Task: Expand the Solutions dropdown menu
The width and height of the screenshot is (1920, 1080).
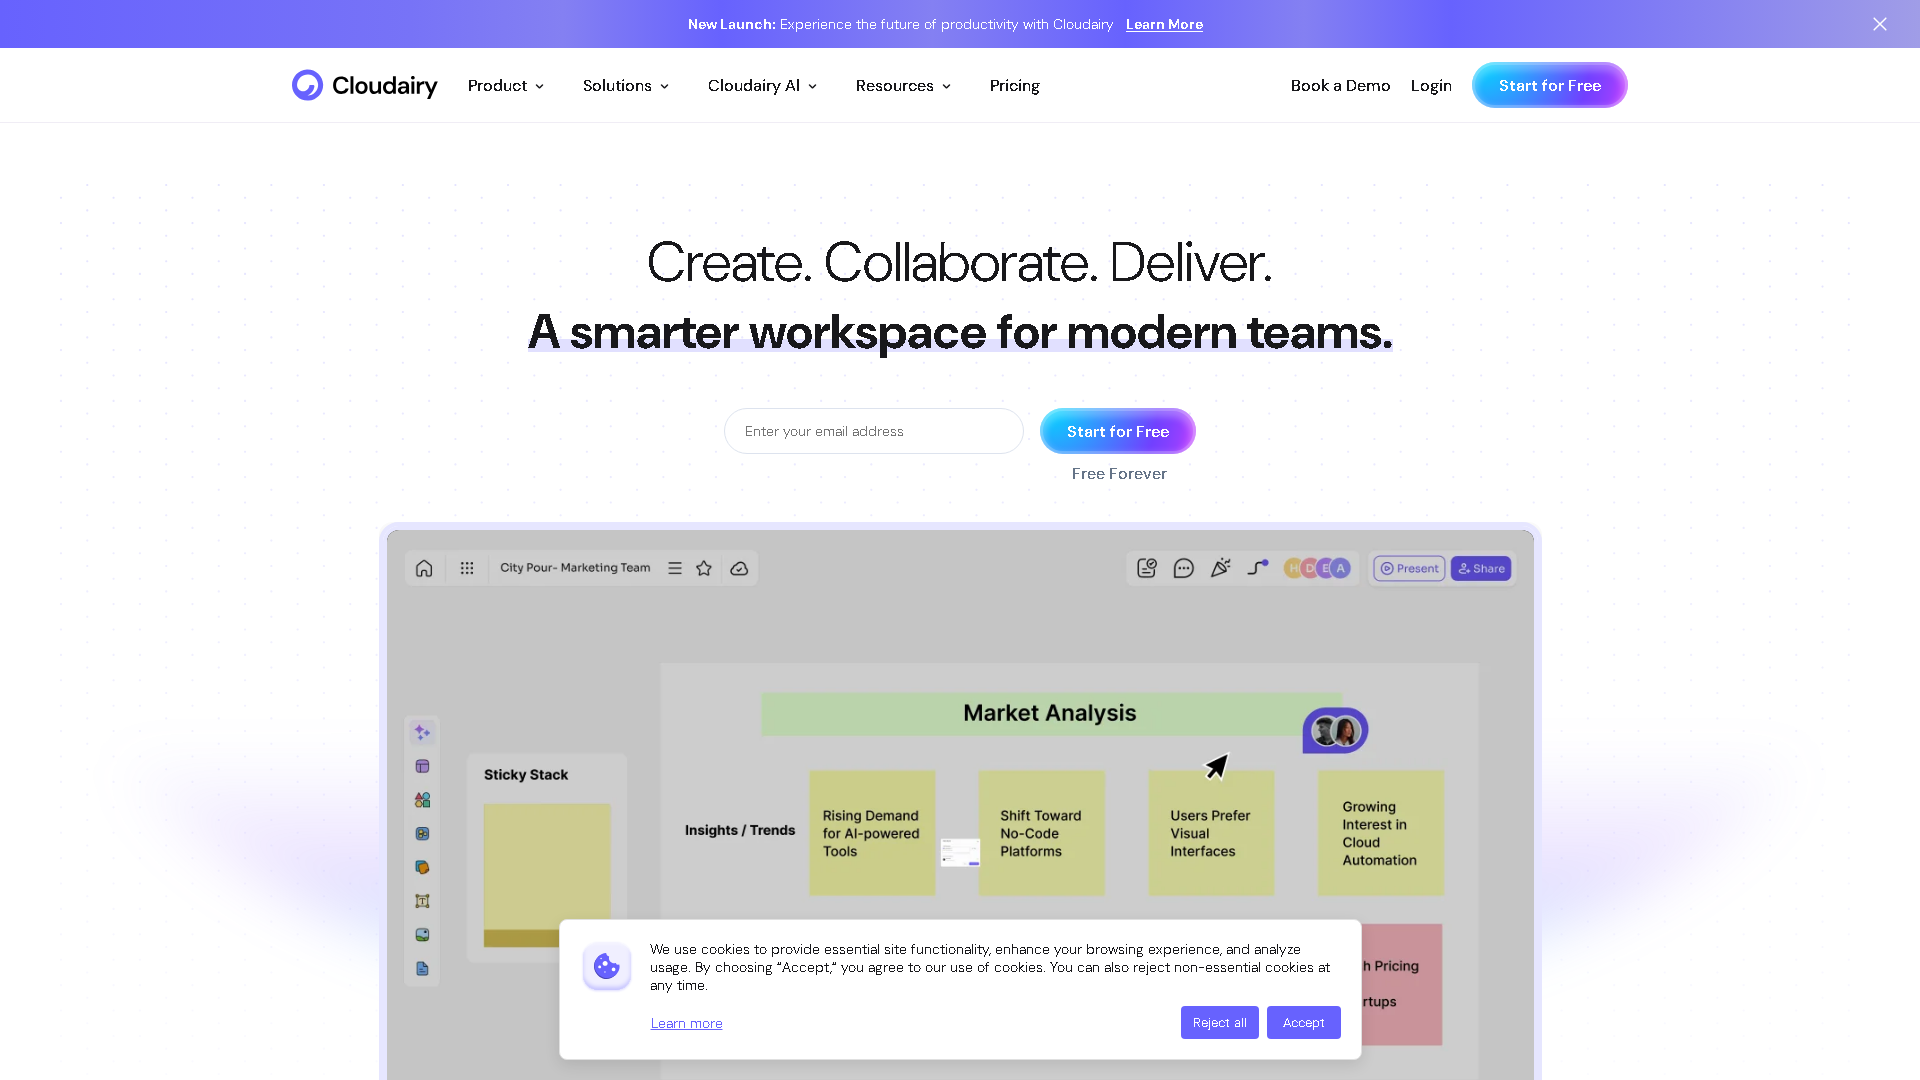Action: 626,86
